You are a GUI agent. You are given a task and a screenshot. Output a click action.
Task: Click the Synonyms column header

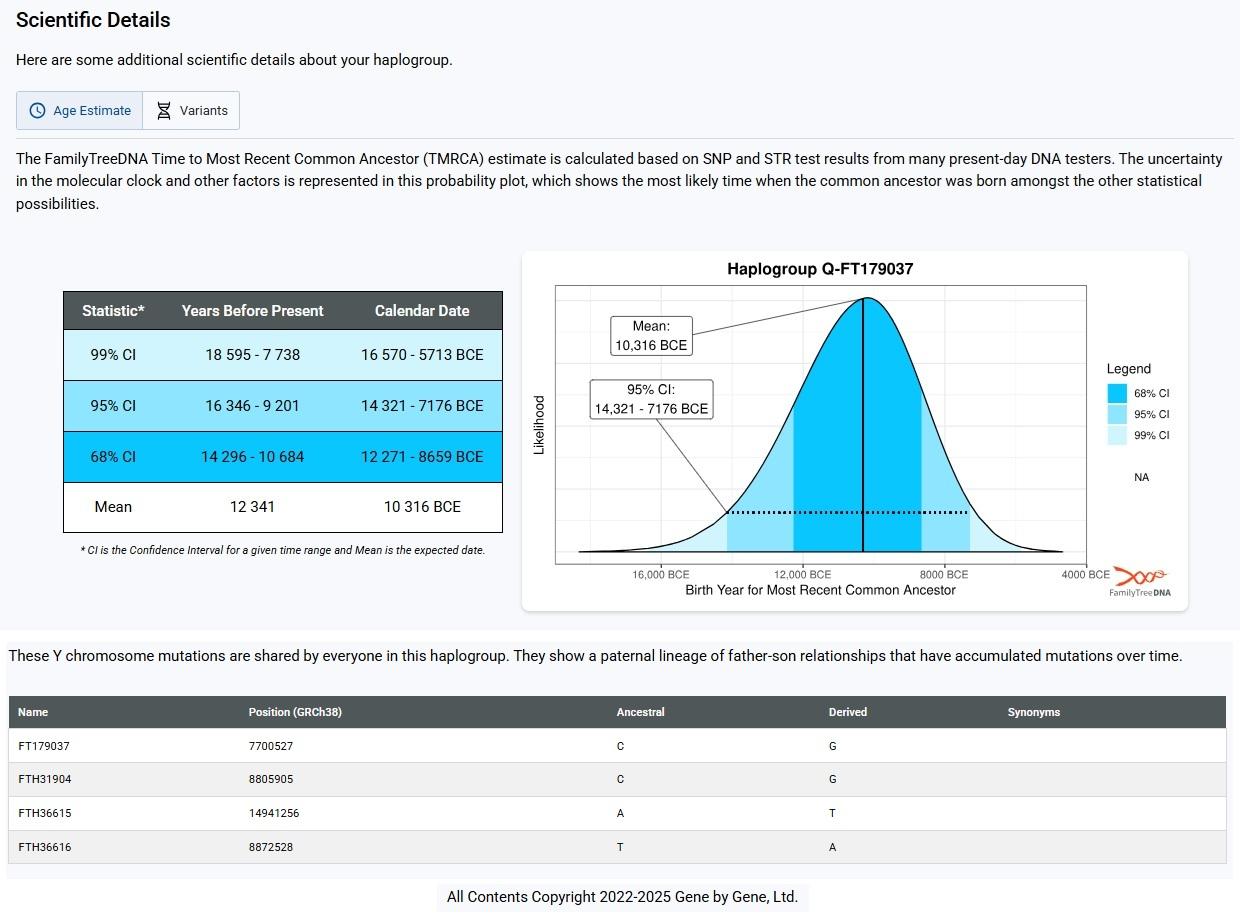(1033, 712)
